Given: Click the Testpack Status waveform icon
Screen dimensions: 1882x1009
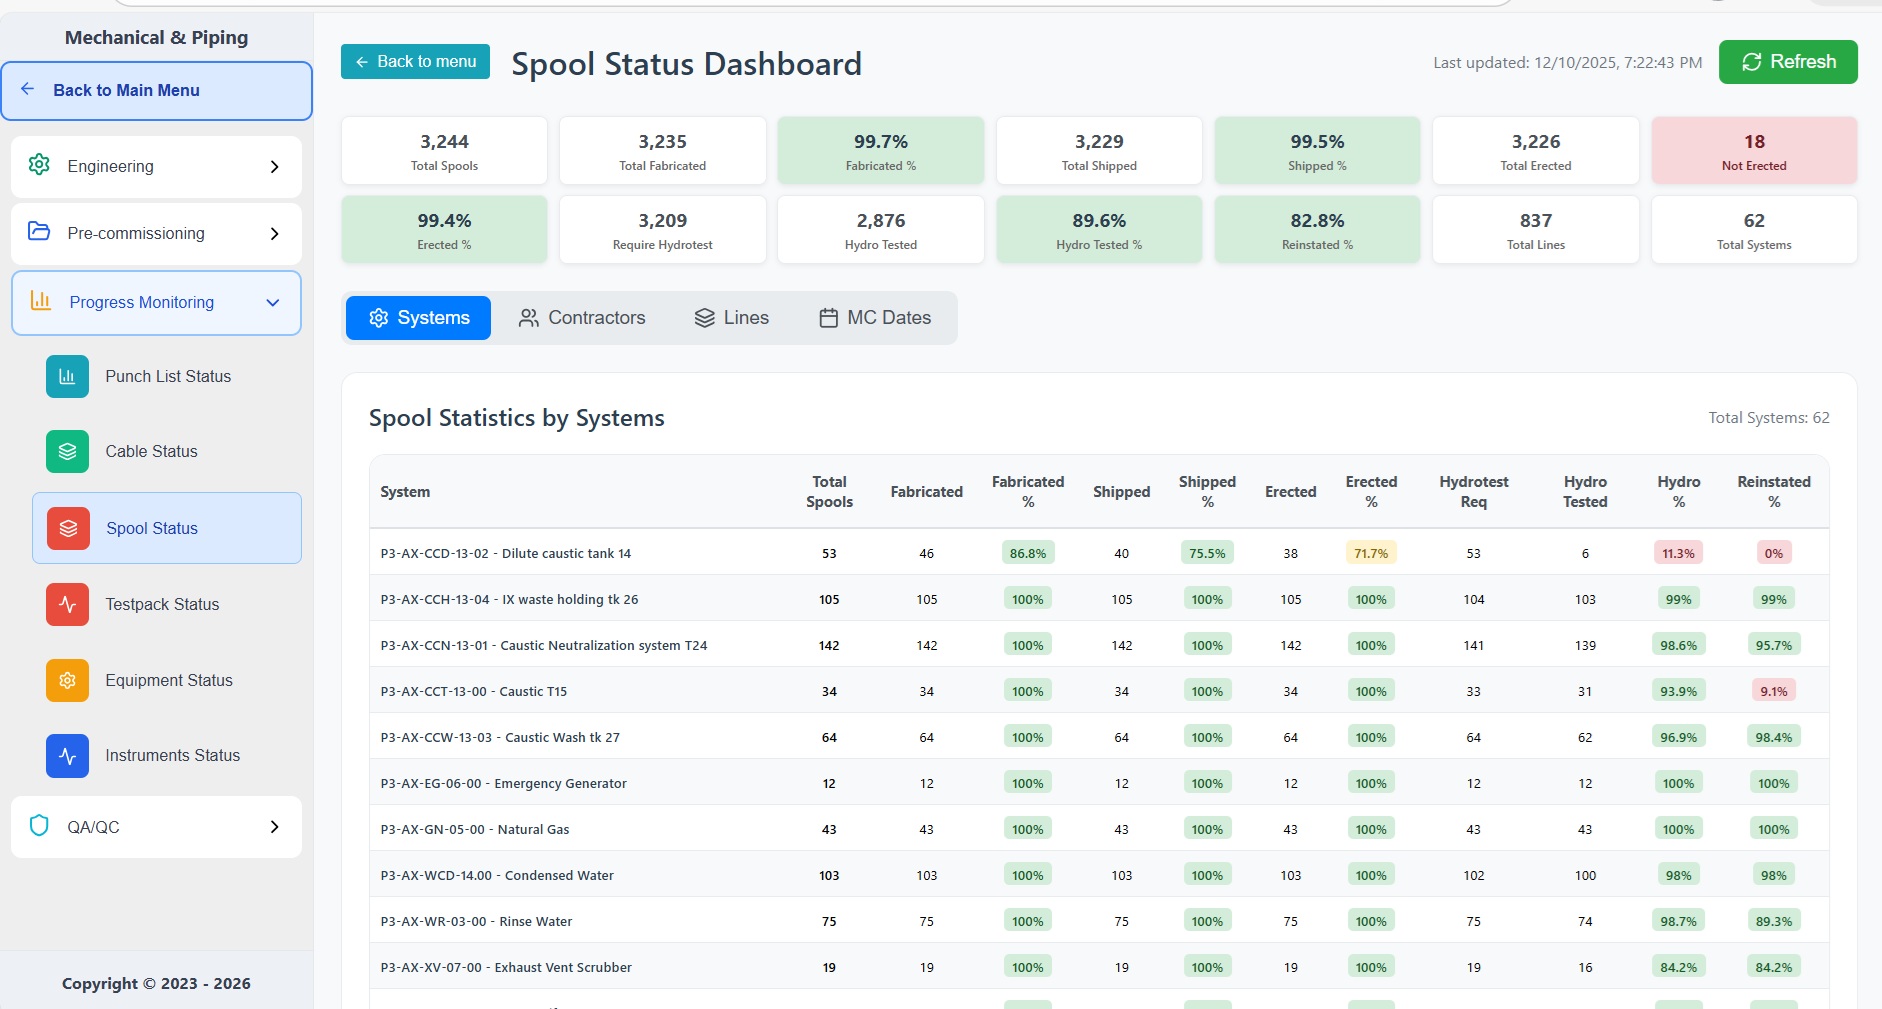Looking at the screenshot, I should [x=66, y=604].
